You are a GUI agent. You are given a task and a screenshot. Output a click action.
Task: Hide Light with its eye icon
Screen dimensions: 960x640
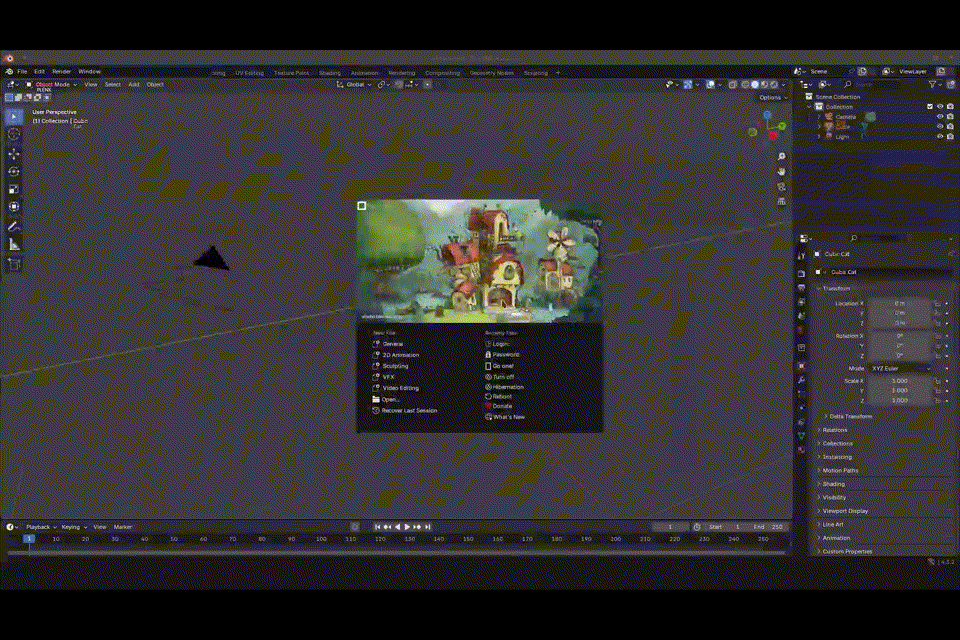tap(940, 137)
